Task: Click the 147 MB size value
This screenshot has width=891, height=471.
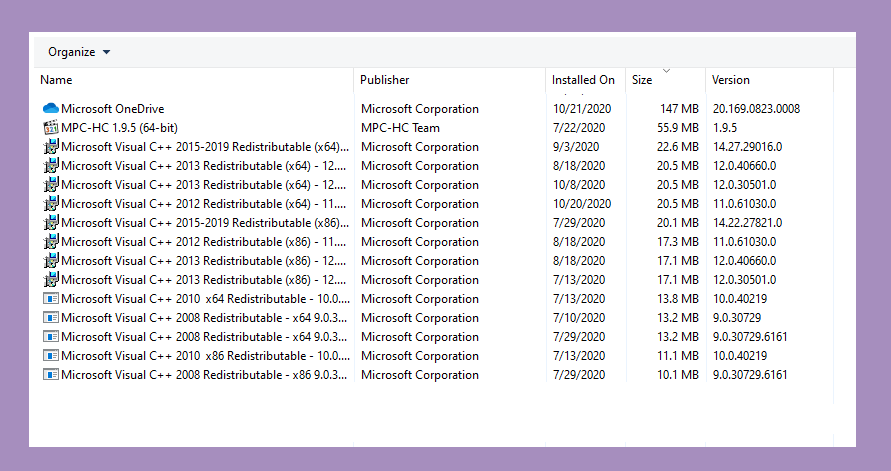Action: coord(679,109)
